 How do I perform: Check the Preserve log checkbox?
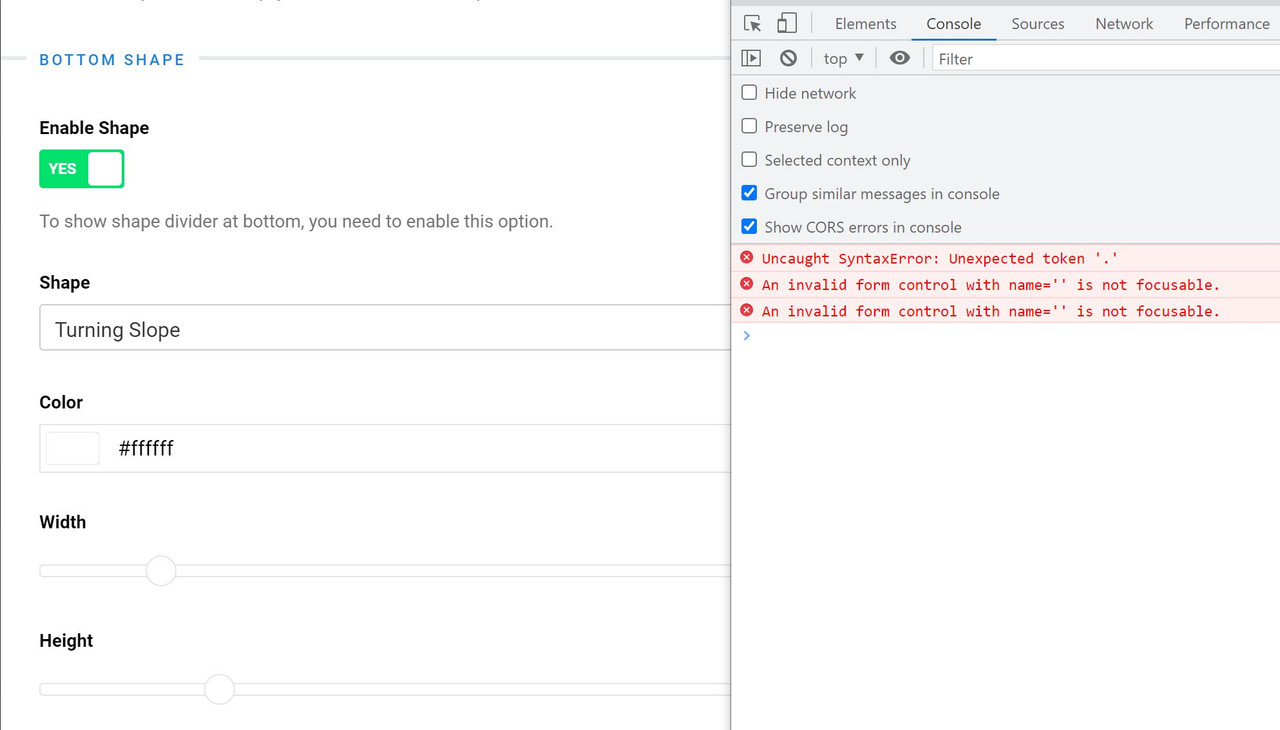point(749,126)
